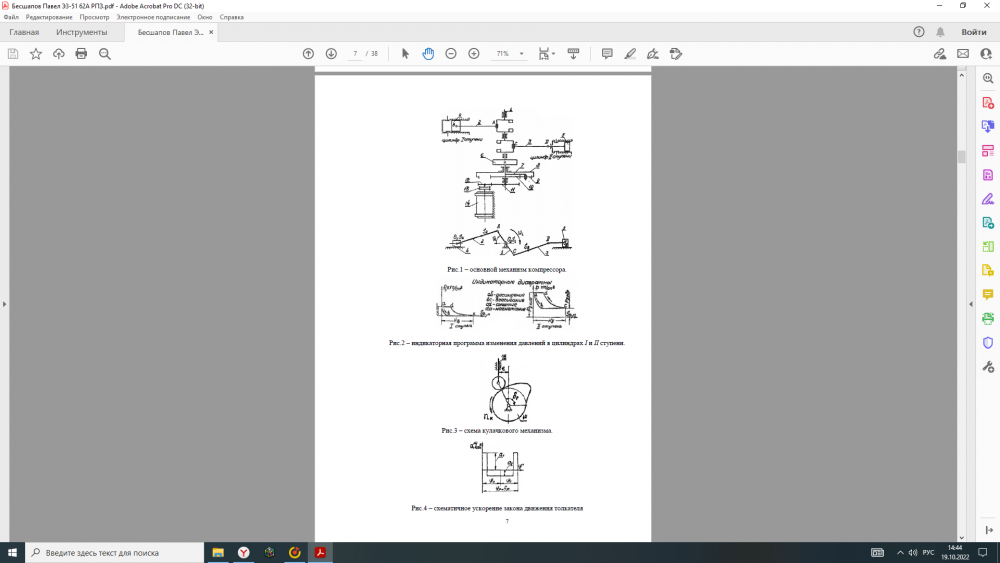
Task: Click the page number input field
Action: pos(355,54)
